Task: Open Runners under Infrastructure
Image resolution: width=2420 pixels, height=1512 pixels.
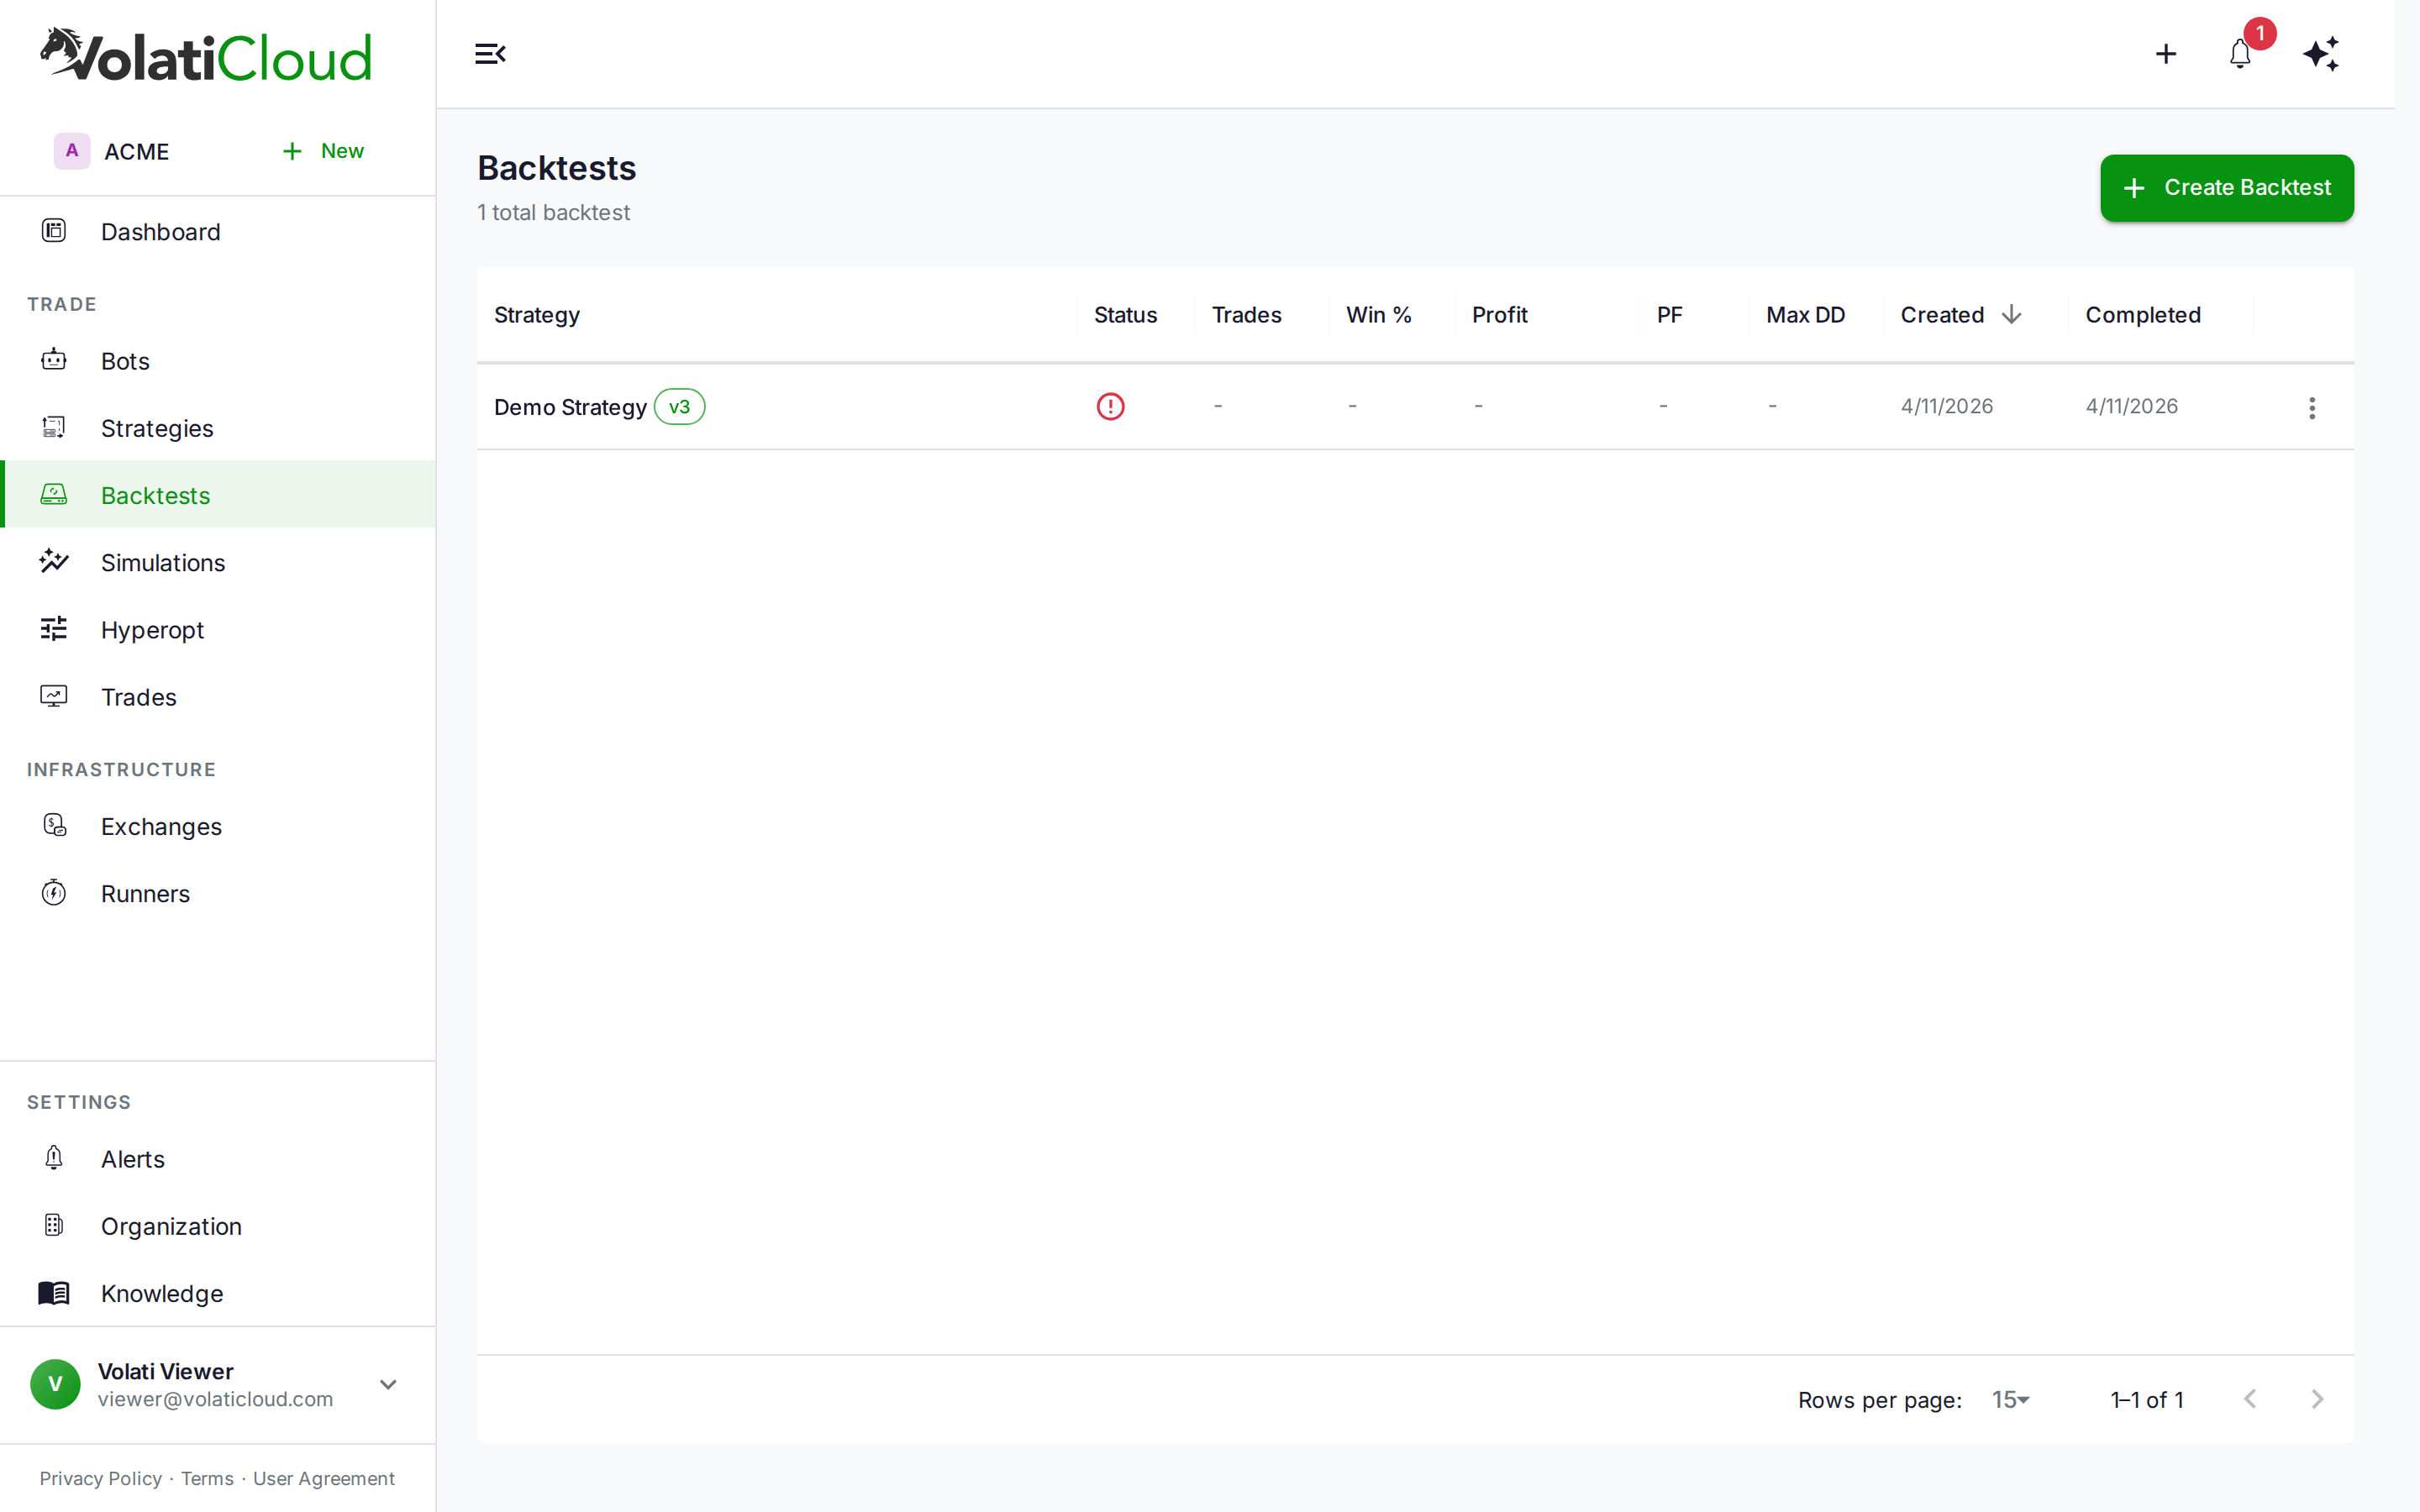Action: (x=218, y=893)
